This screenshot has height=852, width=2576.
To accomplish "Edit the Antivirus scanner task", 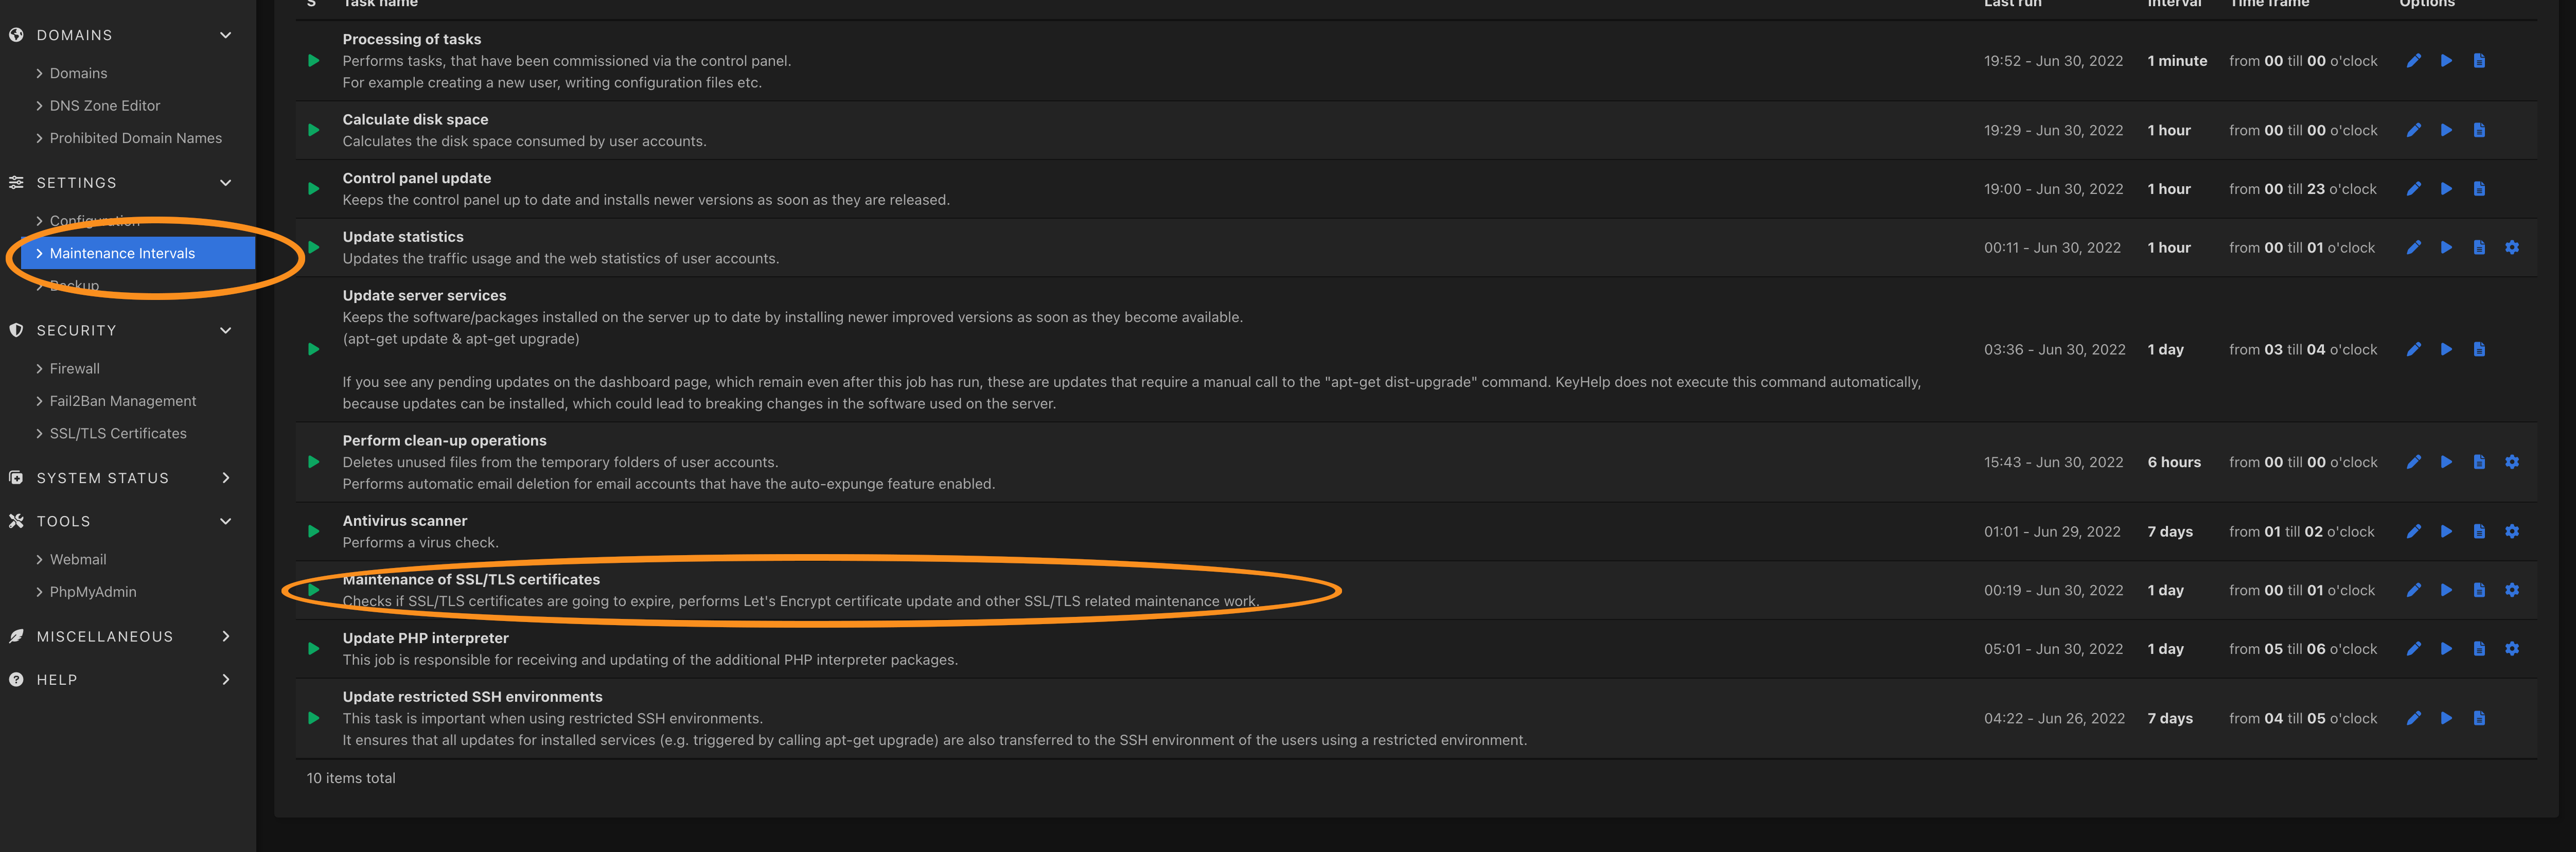I will pyautogui.click(x=2413, y=532).
